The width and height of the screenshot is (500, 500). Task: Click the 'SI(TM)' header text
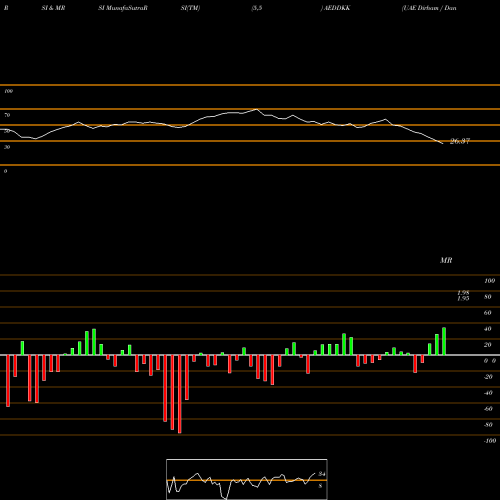(x=190, y=8)
